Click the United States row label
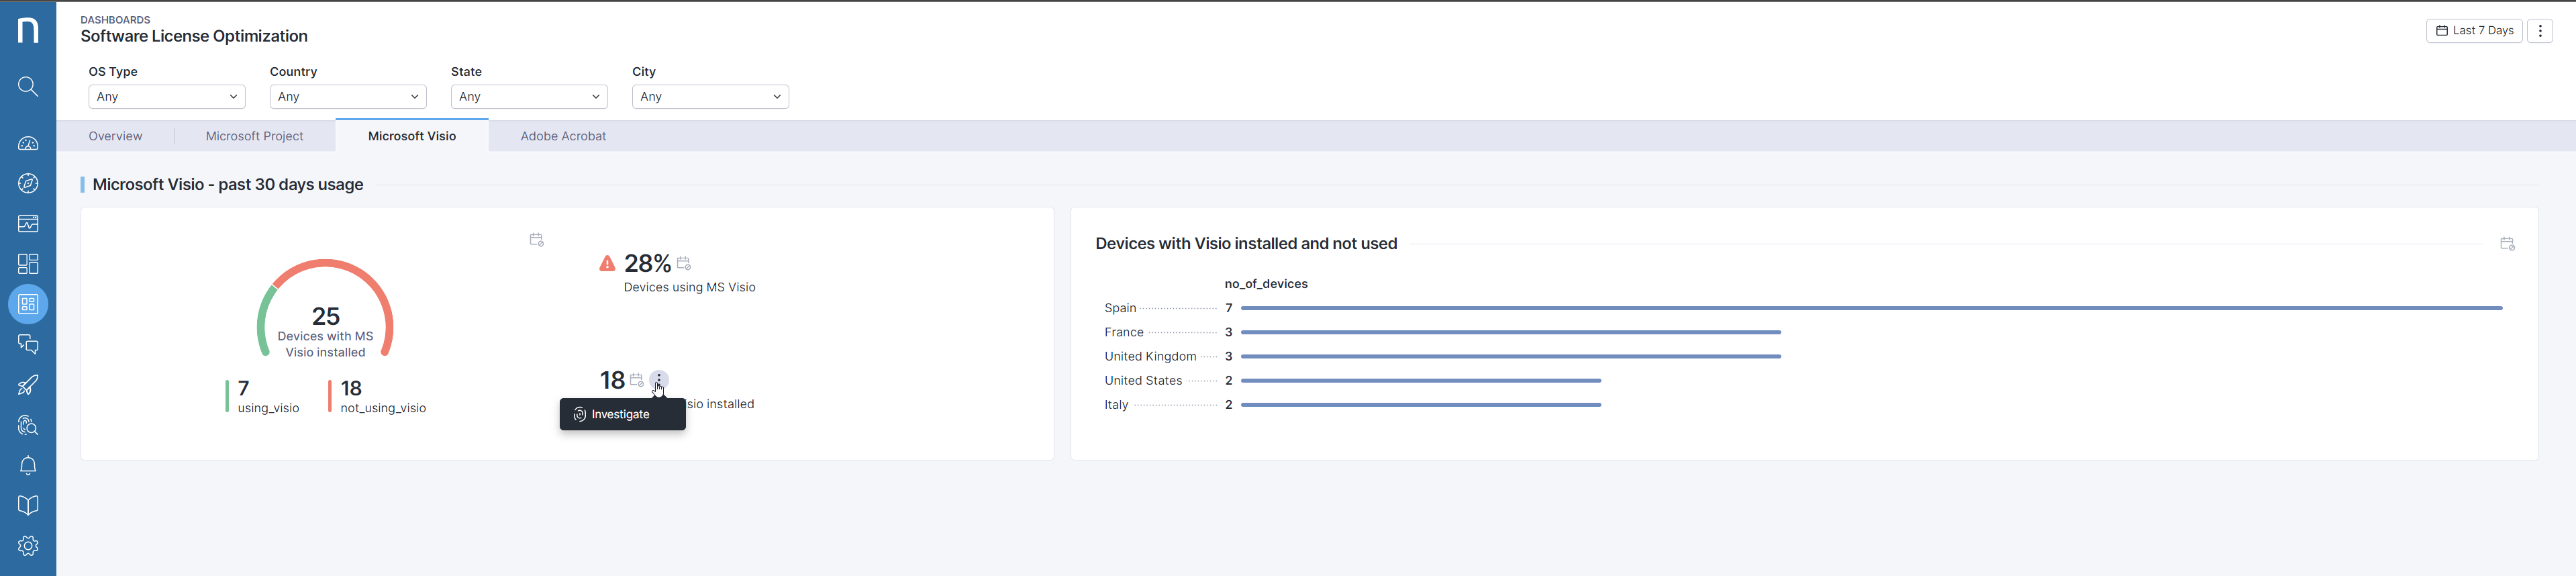 pyautogui.click(x=1143, y=381)
